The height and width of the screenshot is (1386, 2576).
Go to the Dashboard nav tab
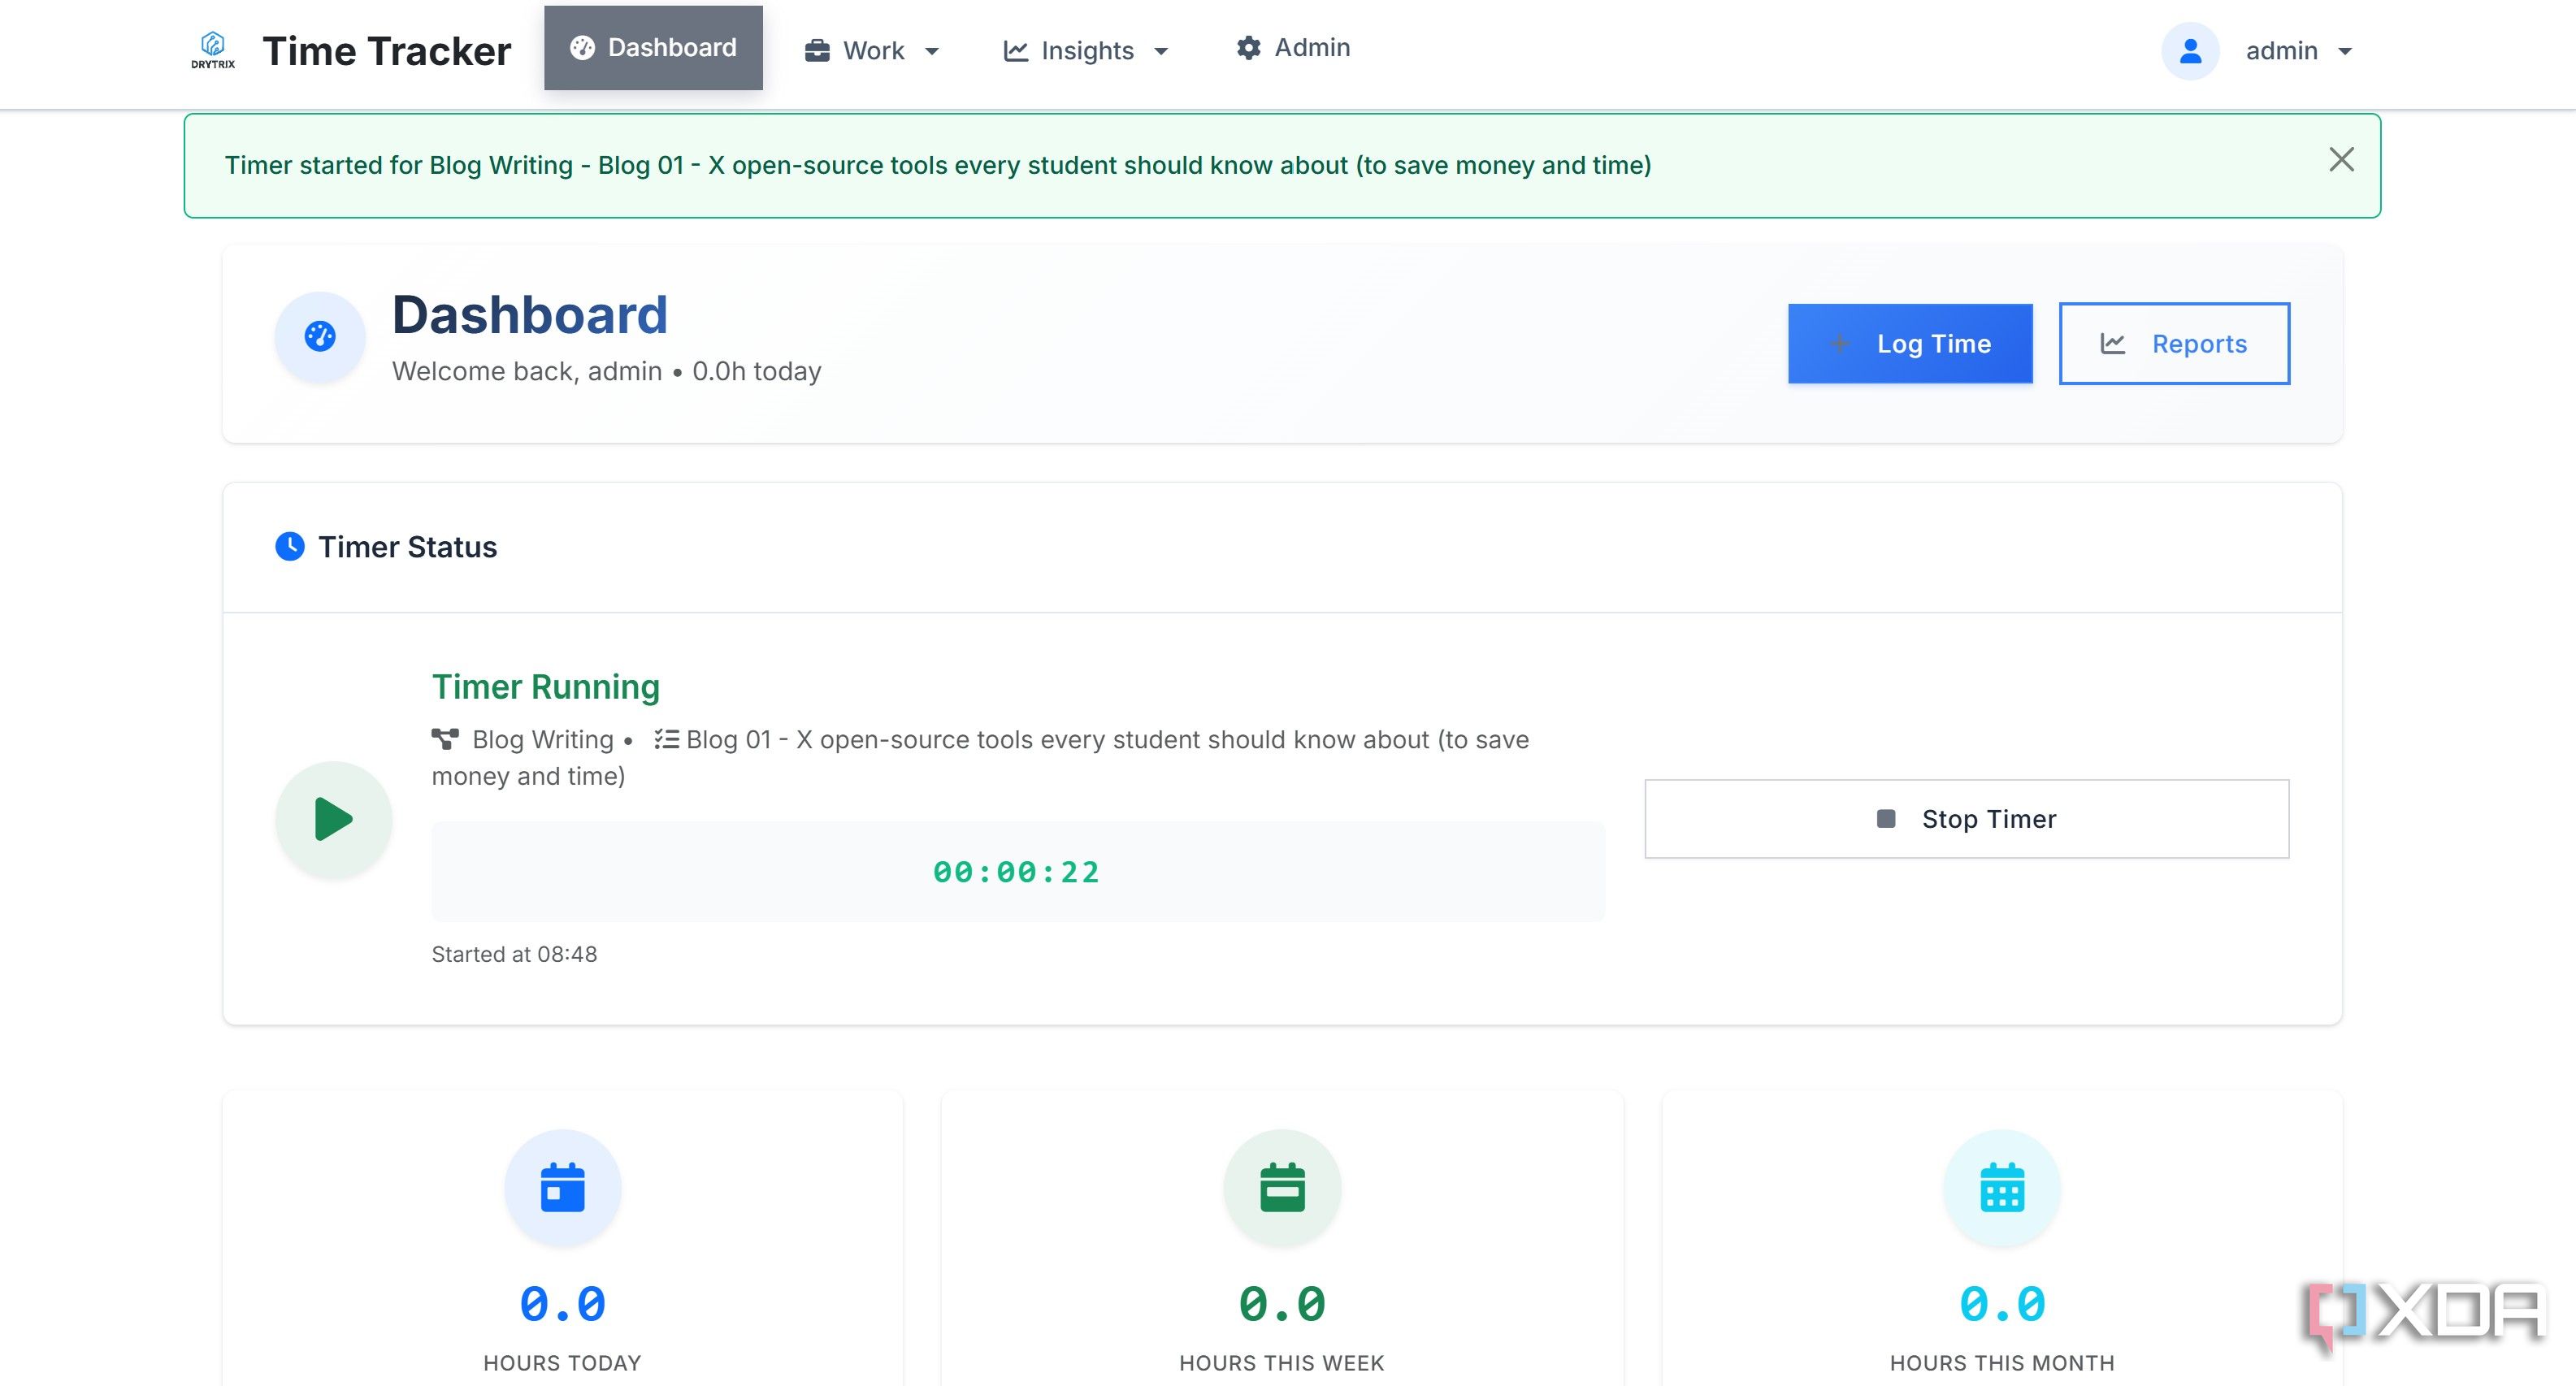pos(653,48)
